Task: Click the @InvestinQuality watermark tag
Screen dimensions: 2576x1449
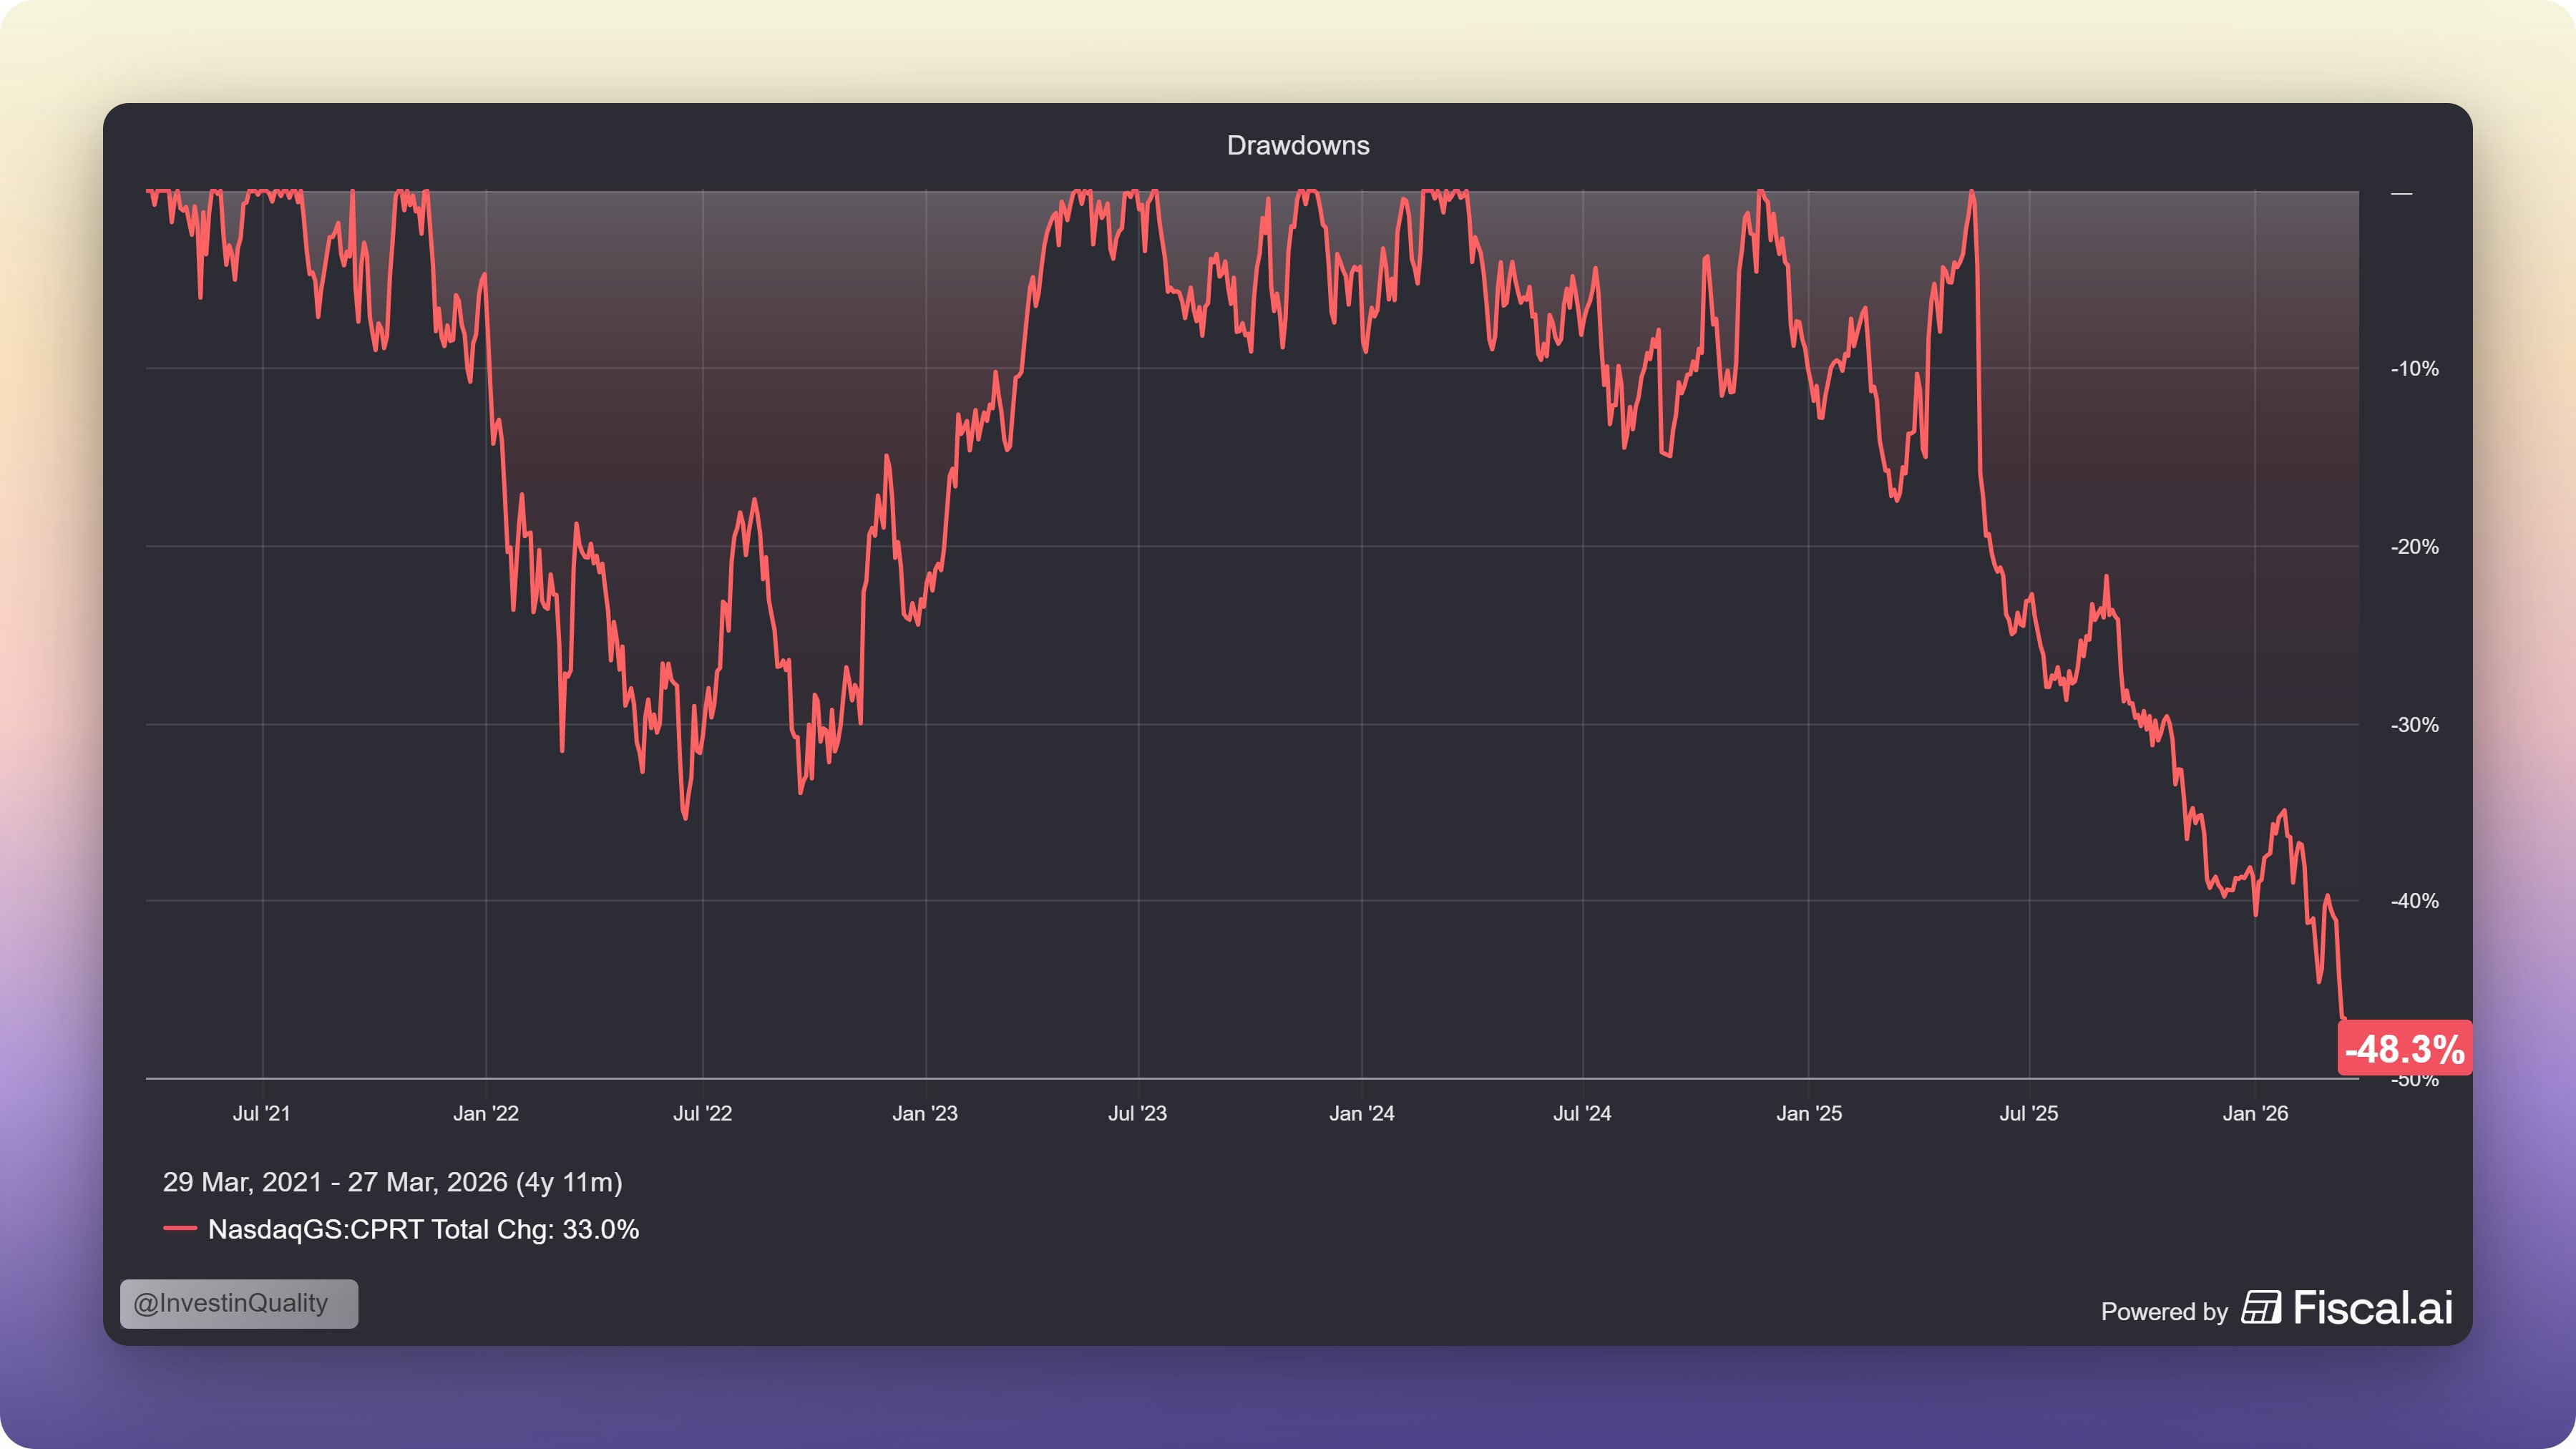Action: pos(238,1303)
